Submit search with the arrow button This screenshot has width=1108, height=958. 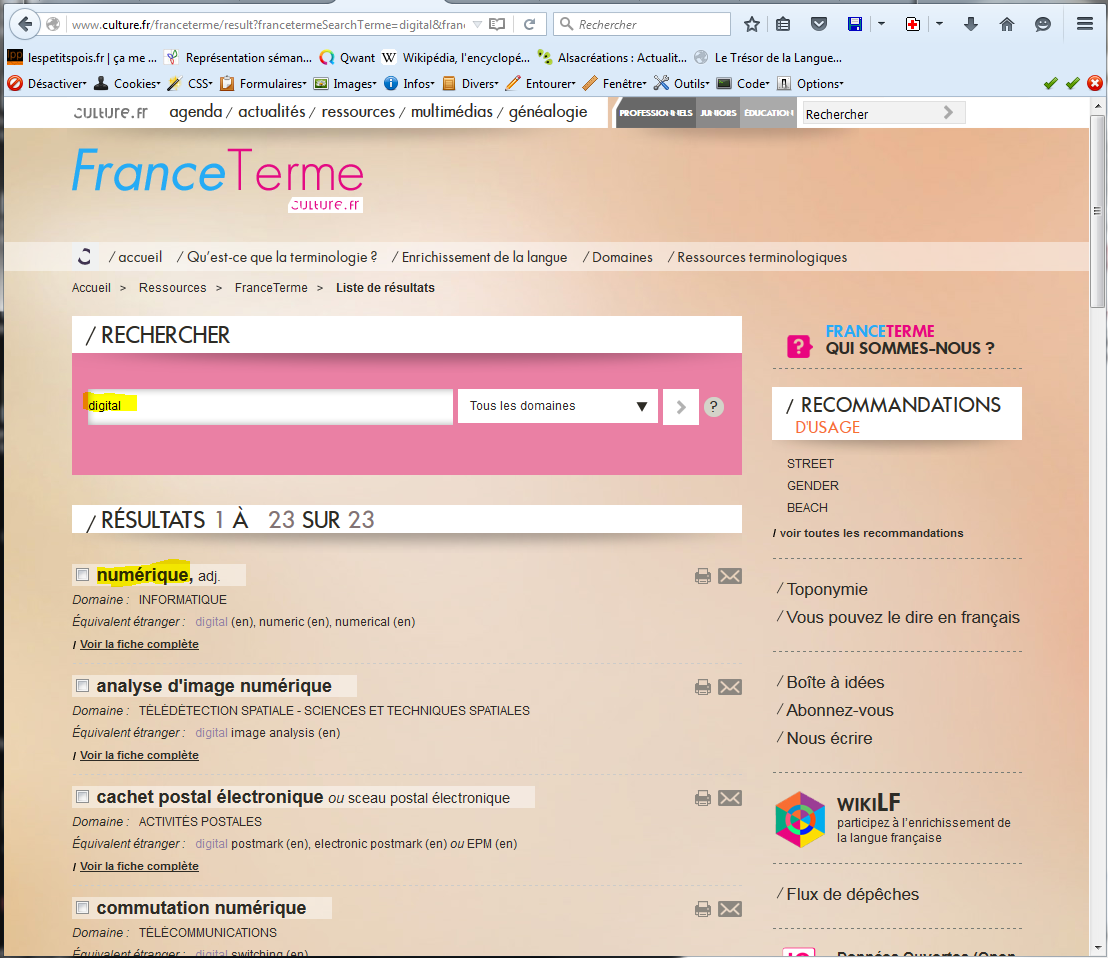(x=680, y=407)
